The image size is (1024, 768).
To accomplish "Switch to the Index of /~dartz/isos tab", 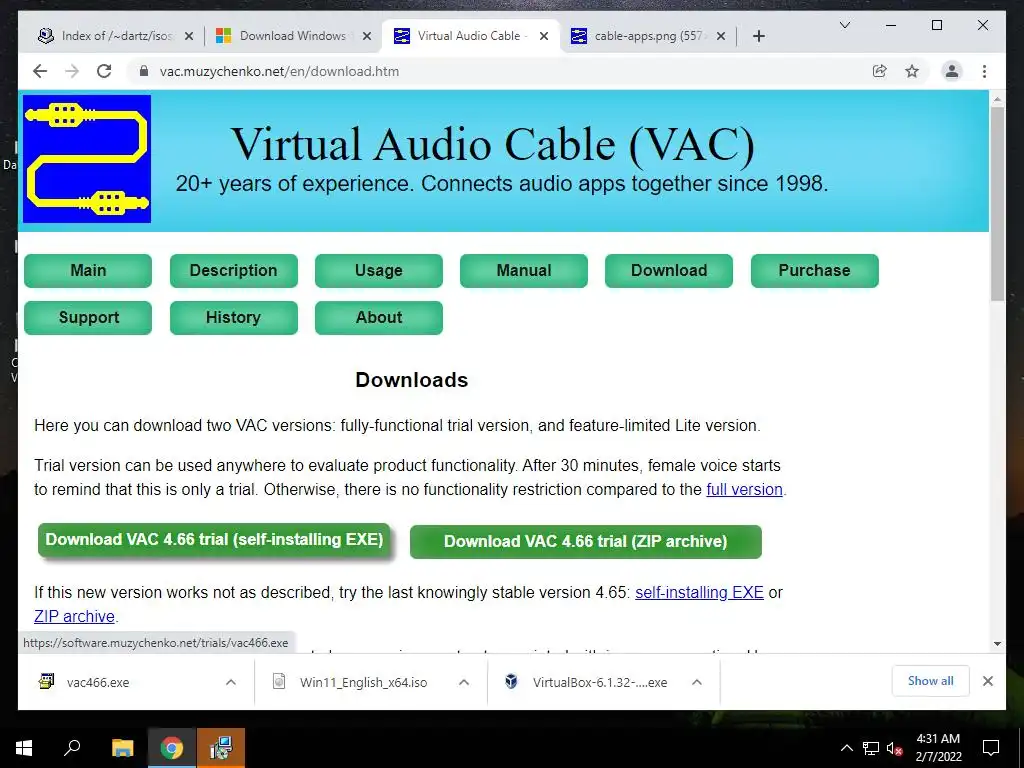I will pyautogui.click(x=116, y=36).
